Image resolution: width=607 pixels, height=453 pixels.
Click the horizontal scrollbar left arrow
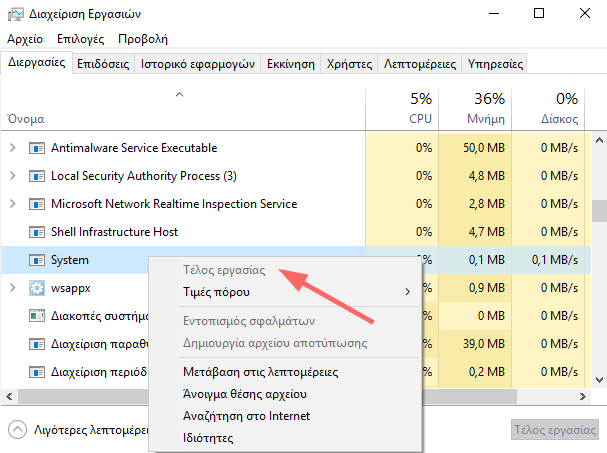click(x=9, y=396)
